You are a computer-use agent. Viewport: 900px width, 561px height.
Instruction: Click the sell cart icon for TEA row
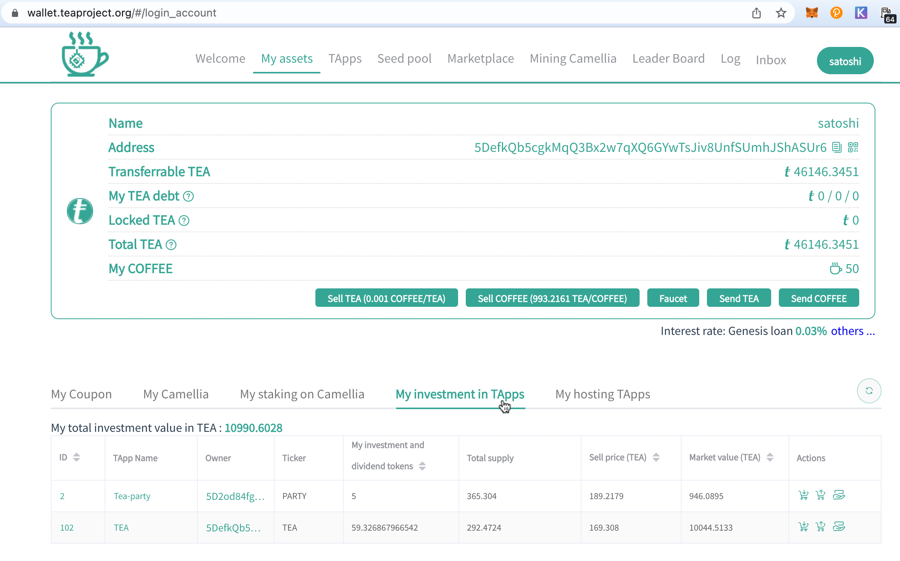click(x=821, y=527)
